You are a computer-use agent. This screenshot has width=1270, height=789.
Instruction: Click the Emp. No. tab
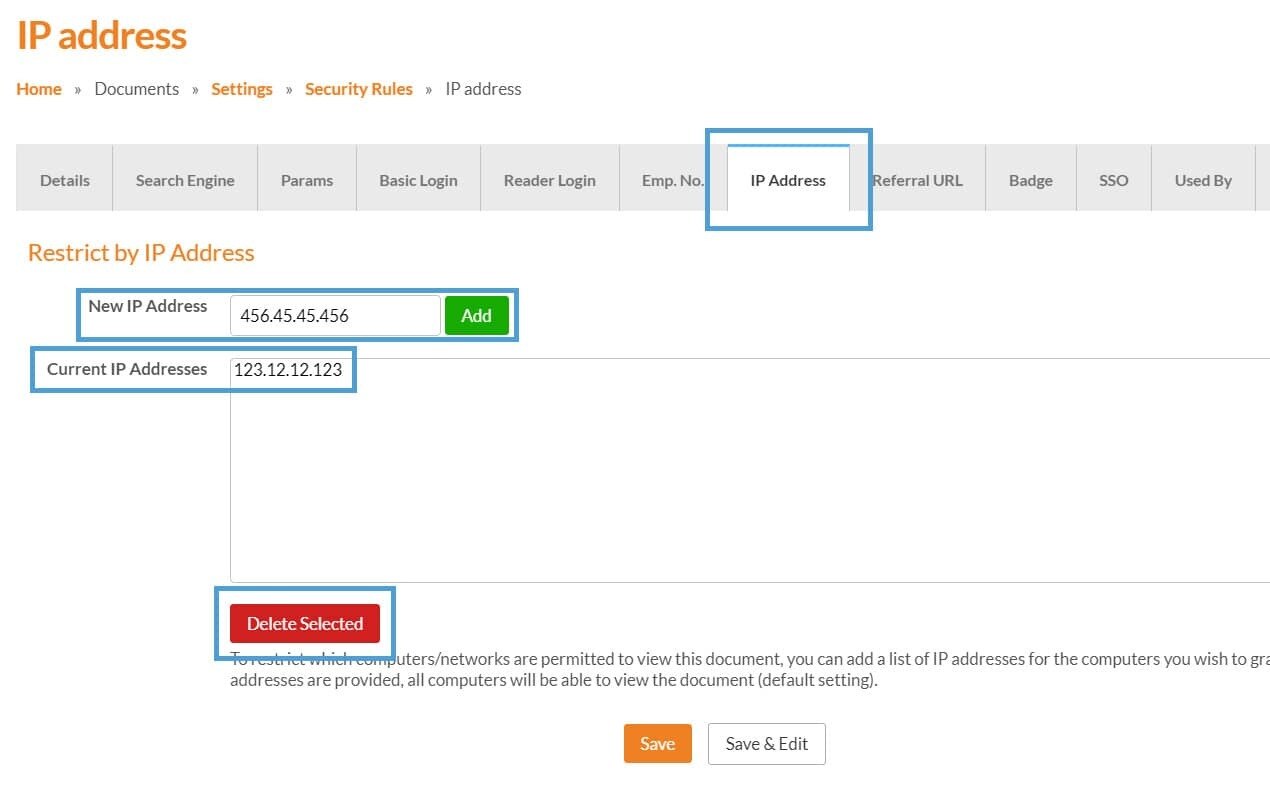[x=672, y=181]
